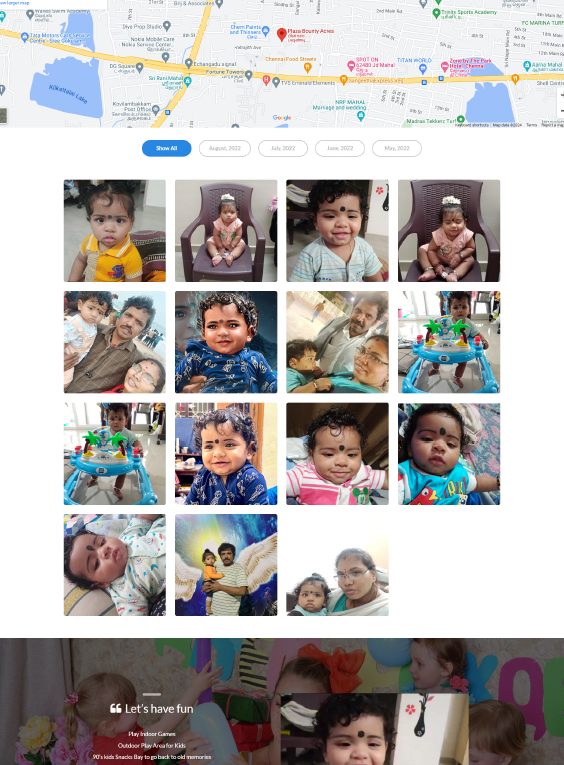Open photo of baby in yellow shirt
The height and width of the screenshot is (765, 564).
coord(115,231)
